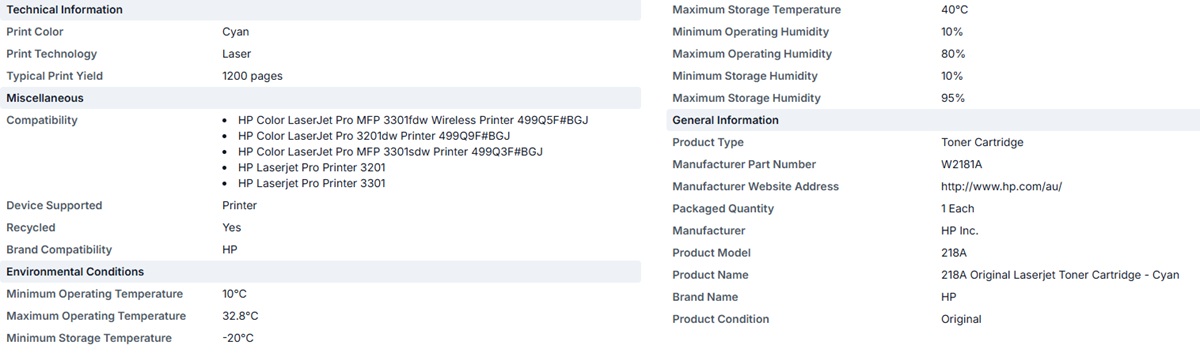Viewport: 1200px width, 360px height.
Task: Click the Technical Information section header
Action: click(320, 10)
